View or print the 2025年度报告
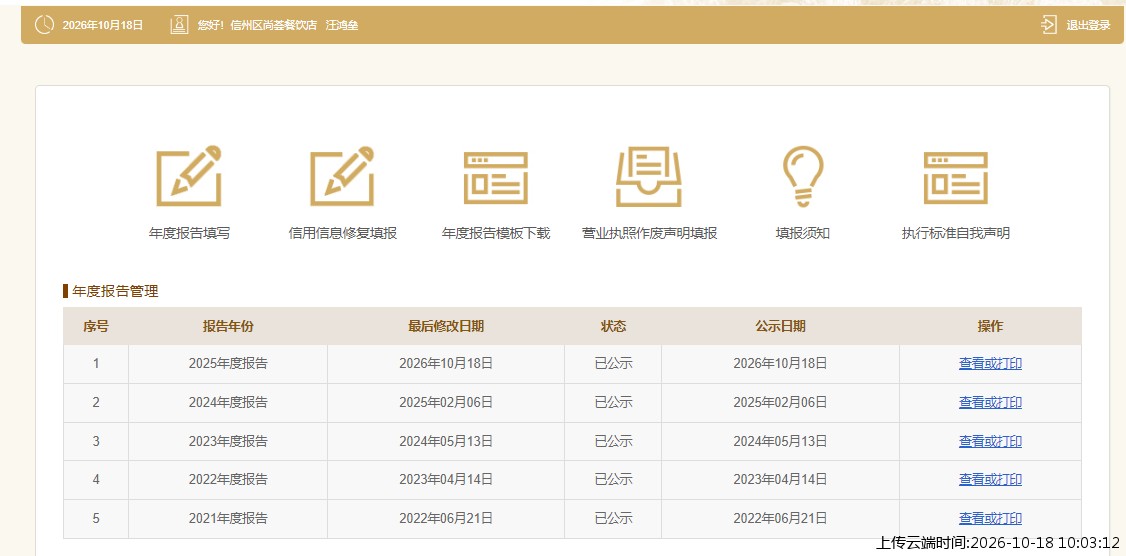Image resolution: width=1126 pixels, height=556 pixels. tap(990, 363)
